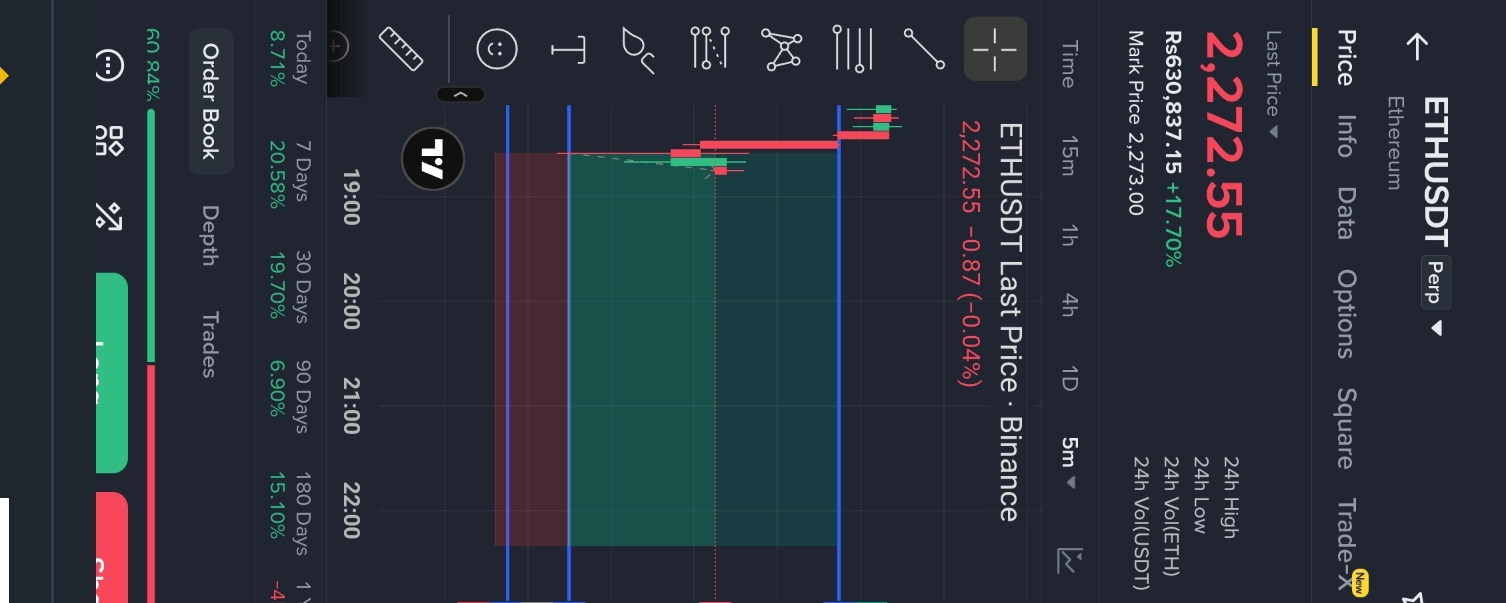Click the 30 Days 19.70% change
This screenshot has width=1506, height=603.
click(289, 285)
